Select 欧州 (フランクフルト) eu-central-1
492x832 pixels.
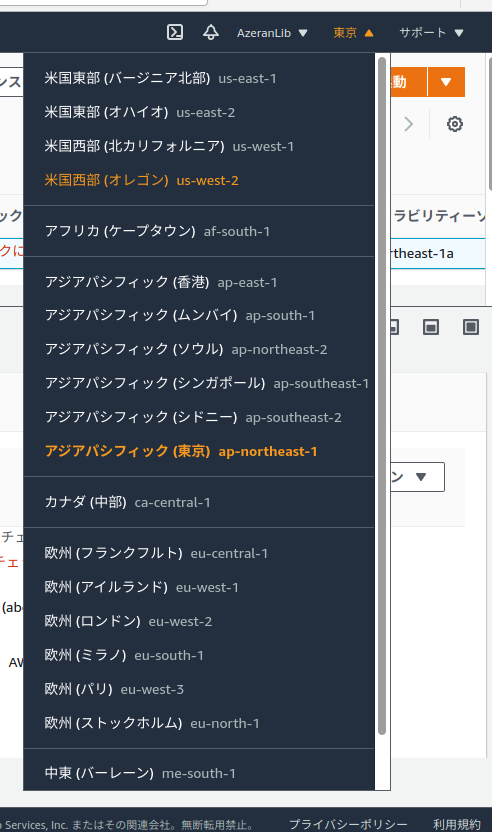199,553
